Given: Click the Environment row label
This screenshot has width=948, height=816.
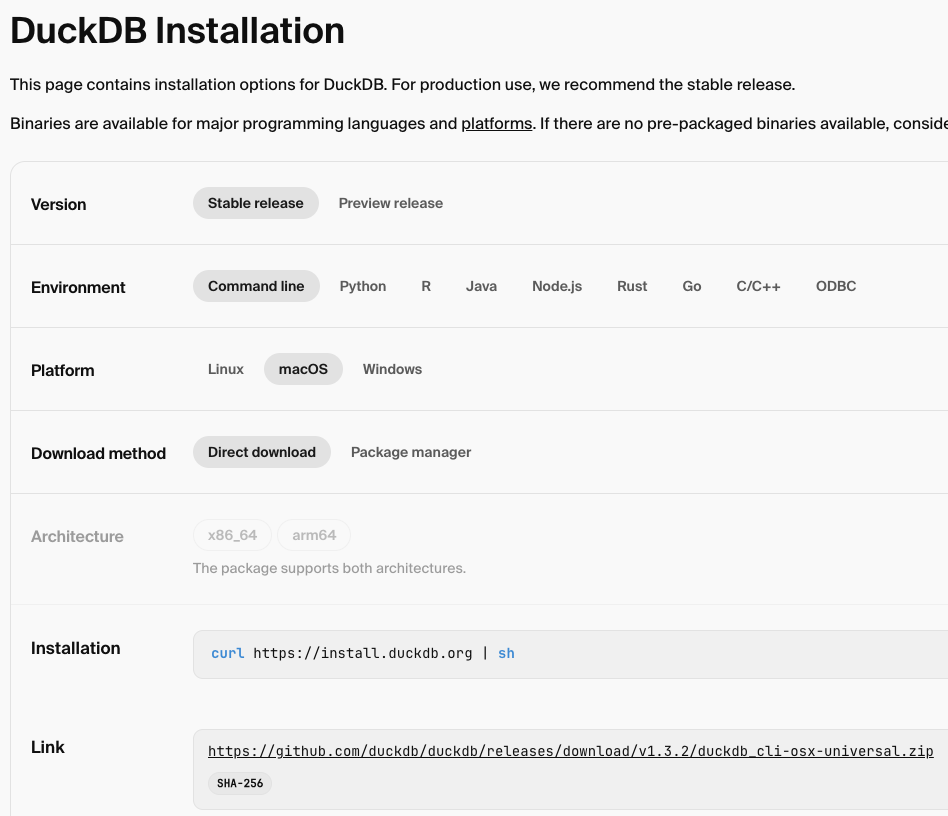Looking at the screenshot, I should (x=78, y=287).
